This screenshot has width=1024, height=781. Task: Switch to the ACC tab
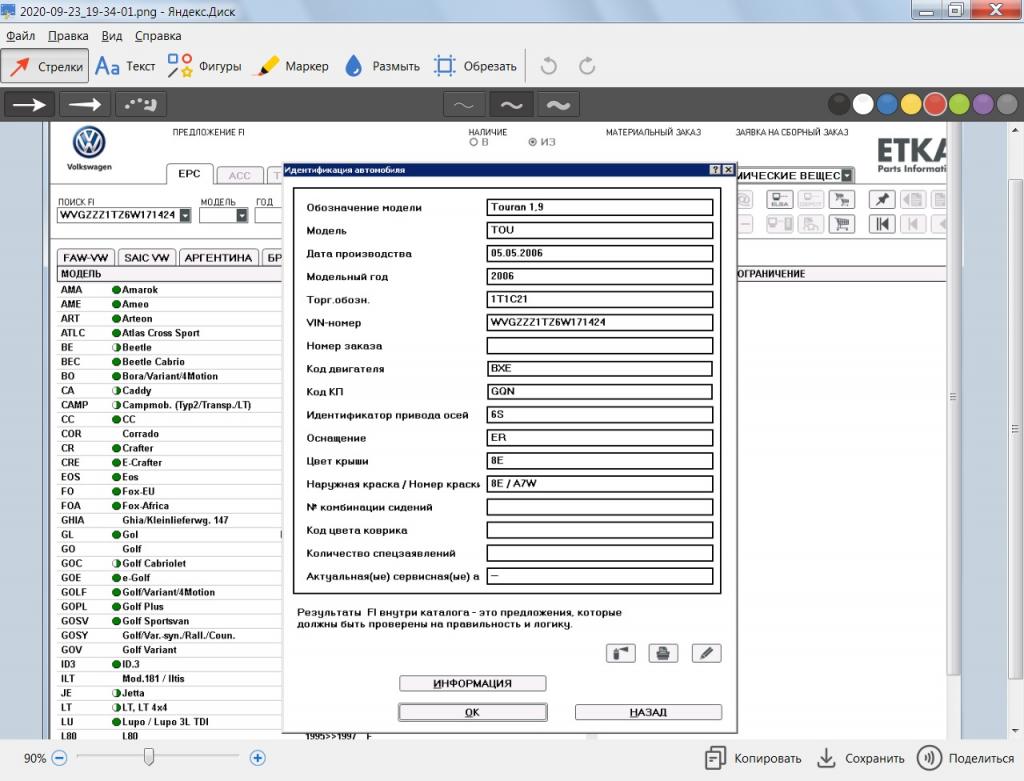[240, 175]
